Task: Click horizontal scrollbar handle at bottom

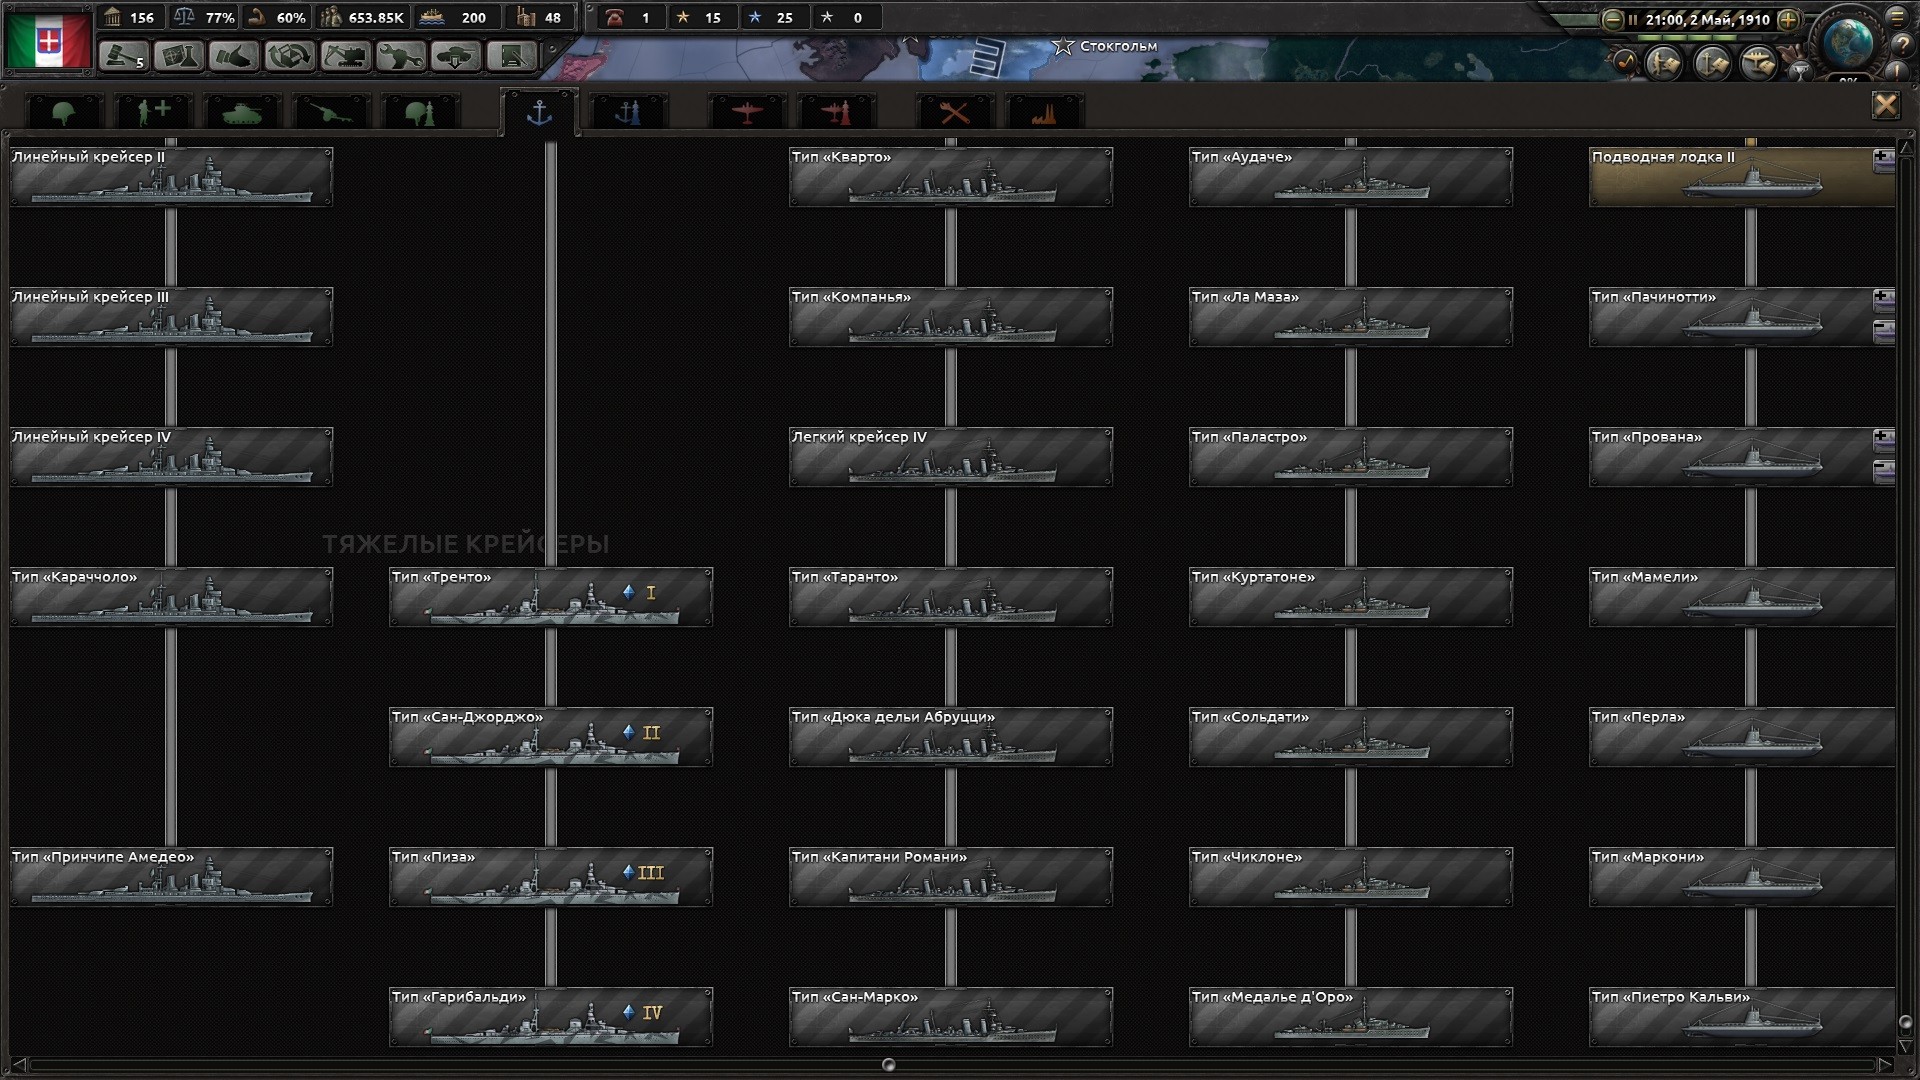Action: click(888, 1065)
